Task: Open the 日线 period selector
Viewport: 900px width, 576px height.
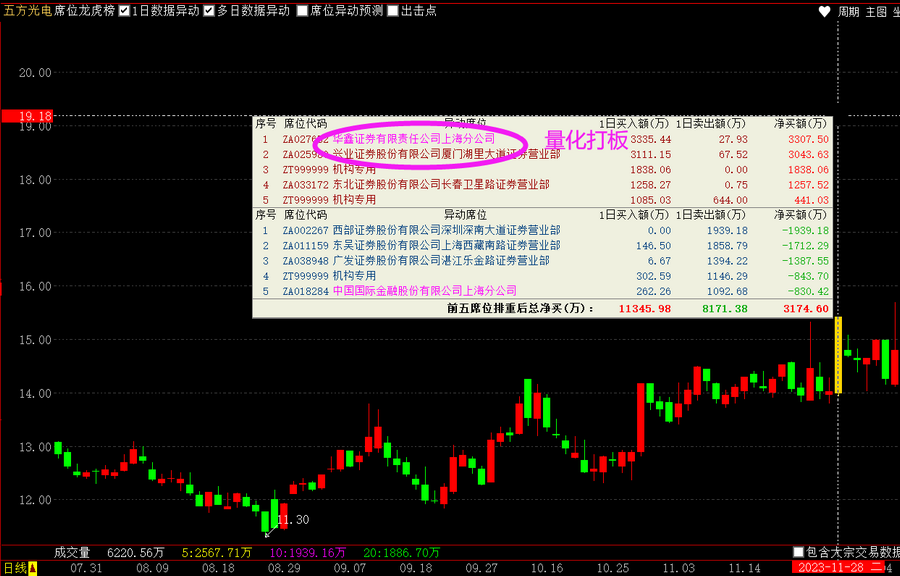Action: (x=14, y=569)
